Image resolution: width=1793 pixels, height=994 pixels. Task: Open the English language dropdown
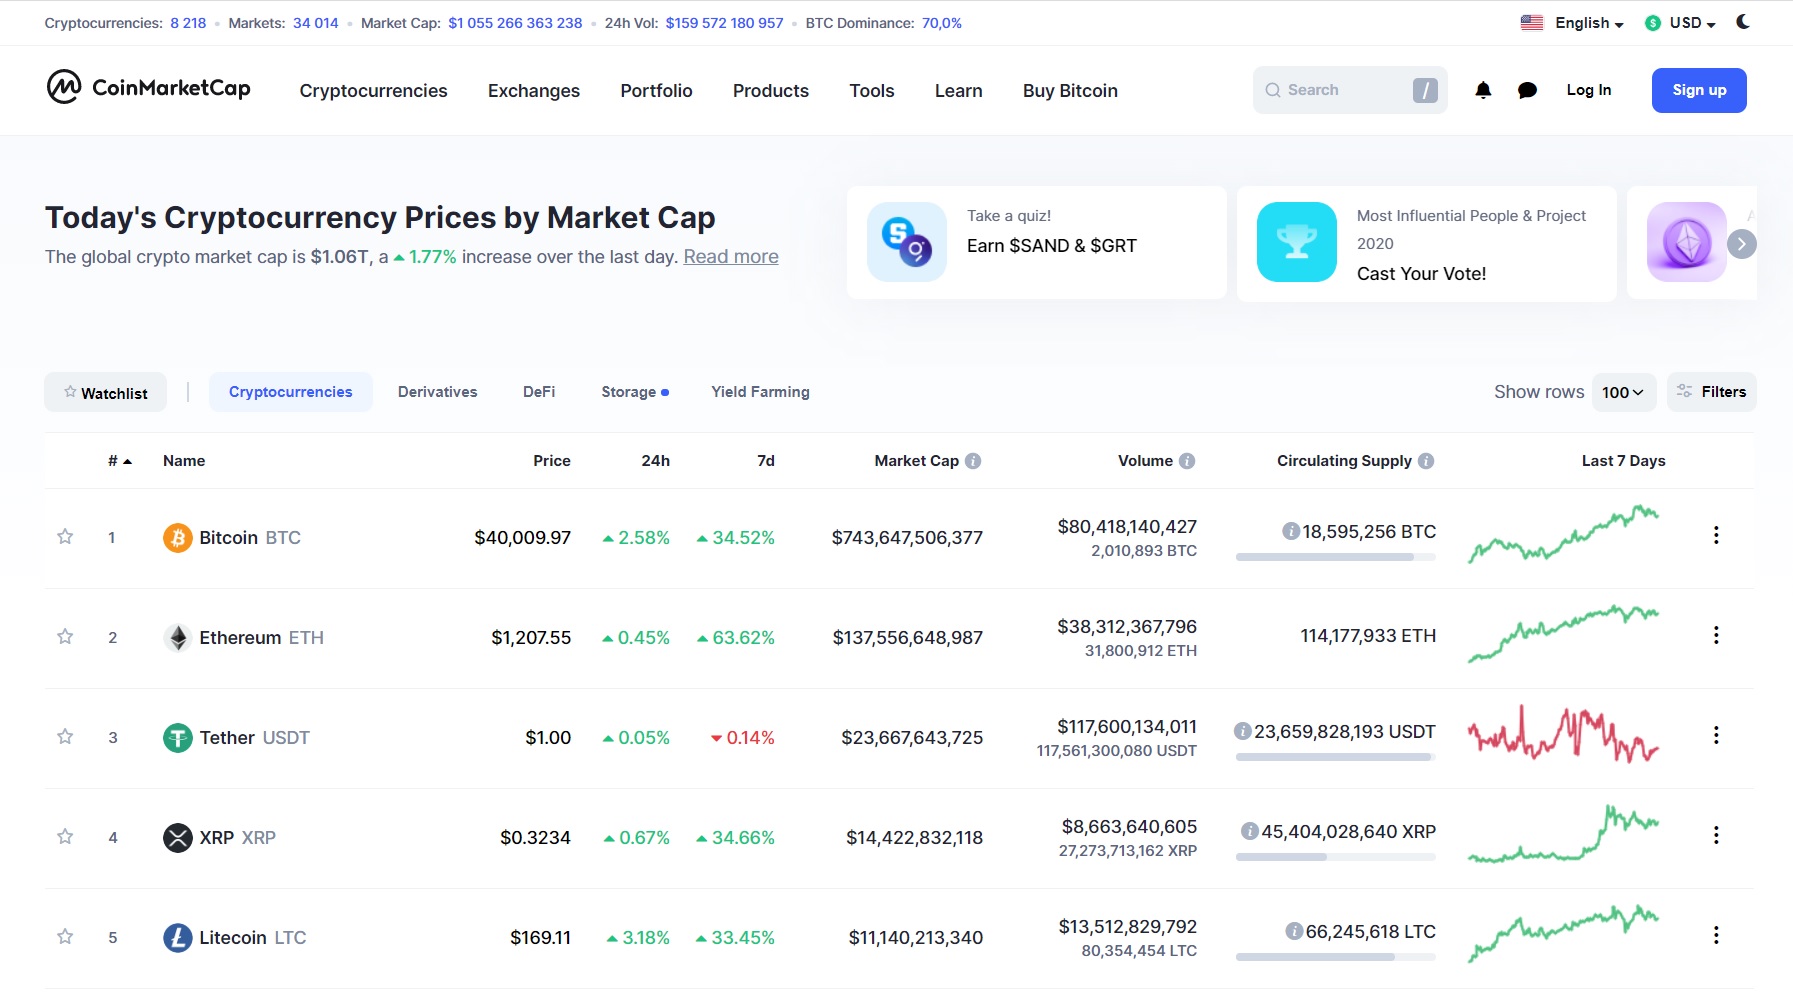[x=1589, y=23]
